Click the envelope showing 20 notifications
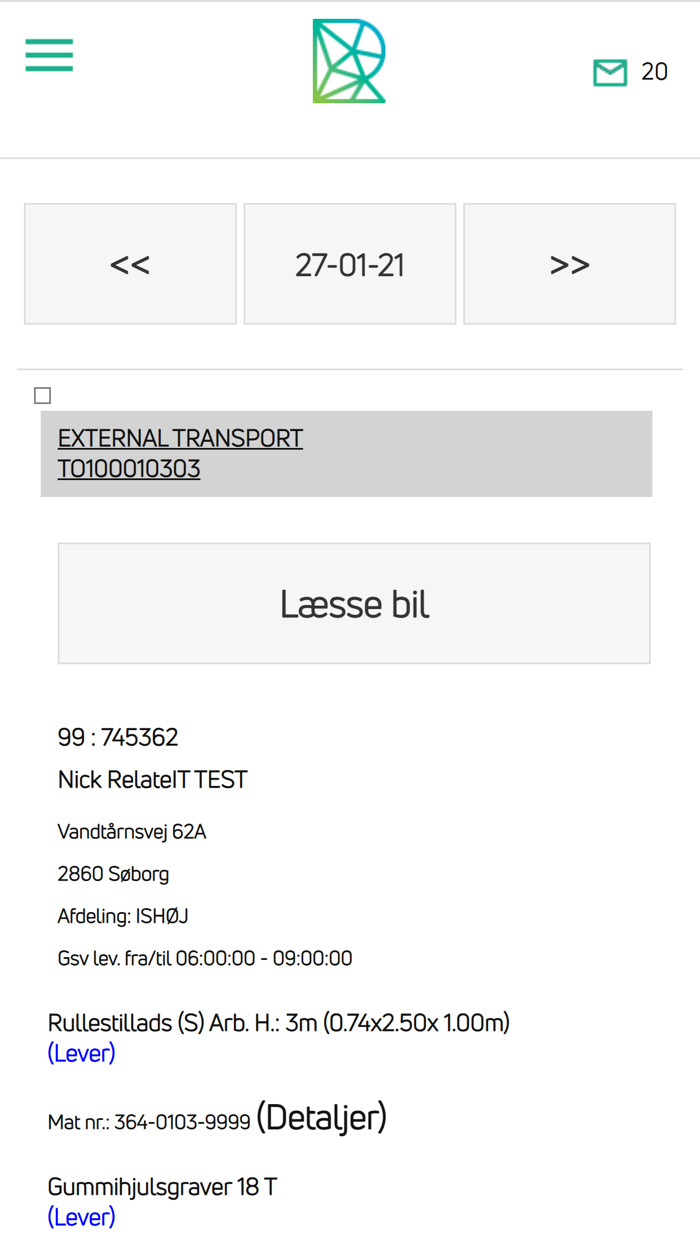The width and height of the screenshot is (700, 1244). click(609, 71)
